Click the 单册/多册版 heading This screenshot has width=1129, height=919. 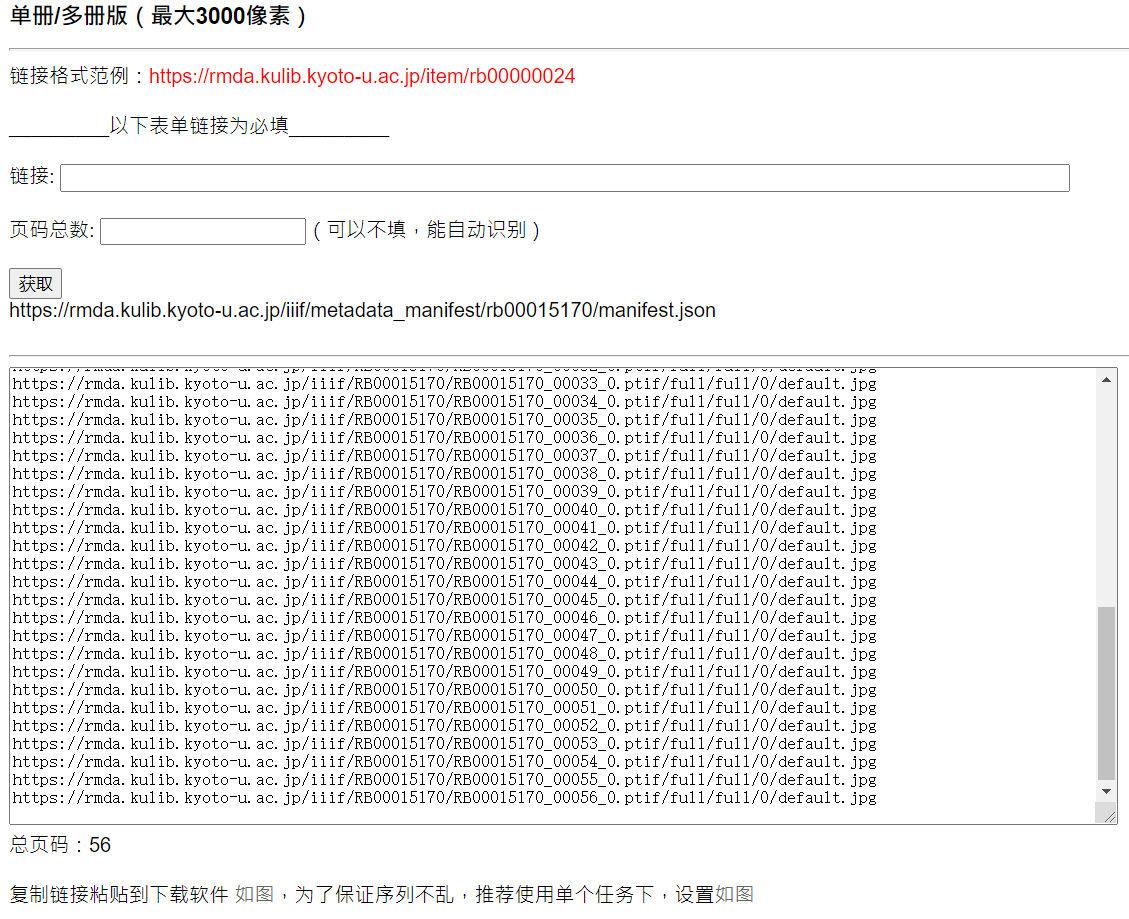click(158, 17)
